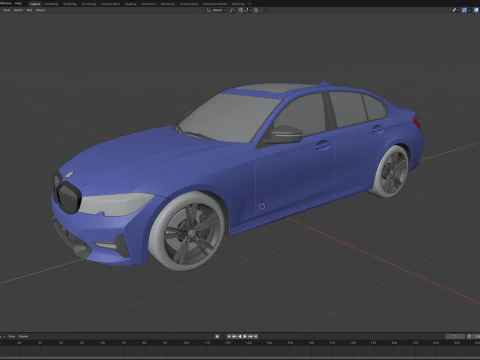This screenshot has height=360, width=480.
Task: Play the animation forward
Action: click(x=245, y=336)
